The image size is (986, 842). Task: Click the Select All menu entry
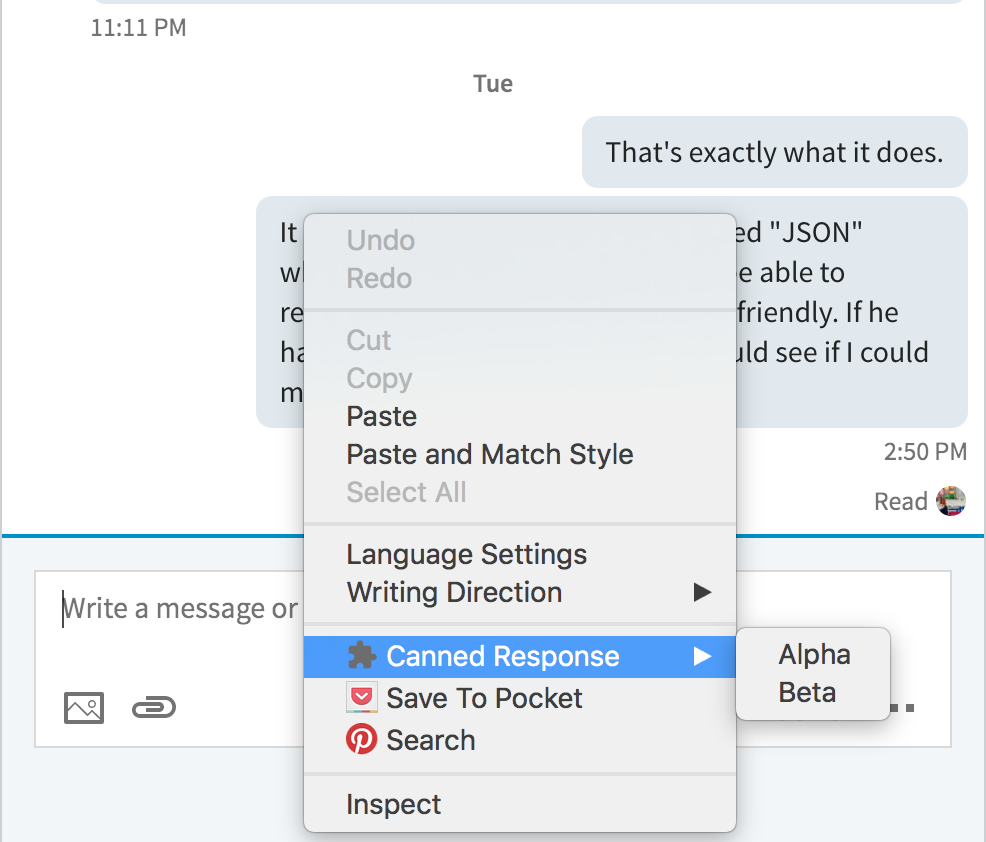(406, 492)
